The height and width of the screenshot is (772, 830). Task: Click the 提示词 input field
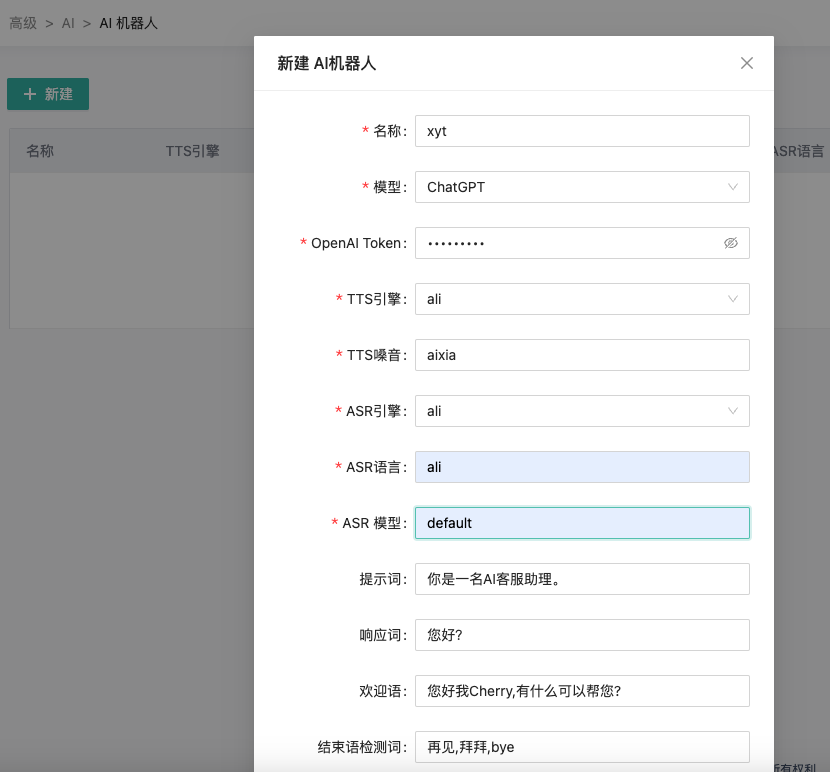click(x=582, y=579)
